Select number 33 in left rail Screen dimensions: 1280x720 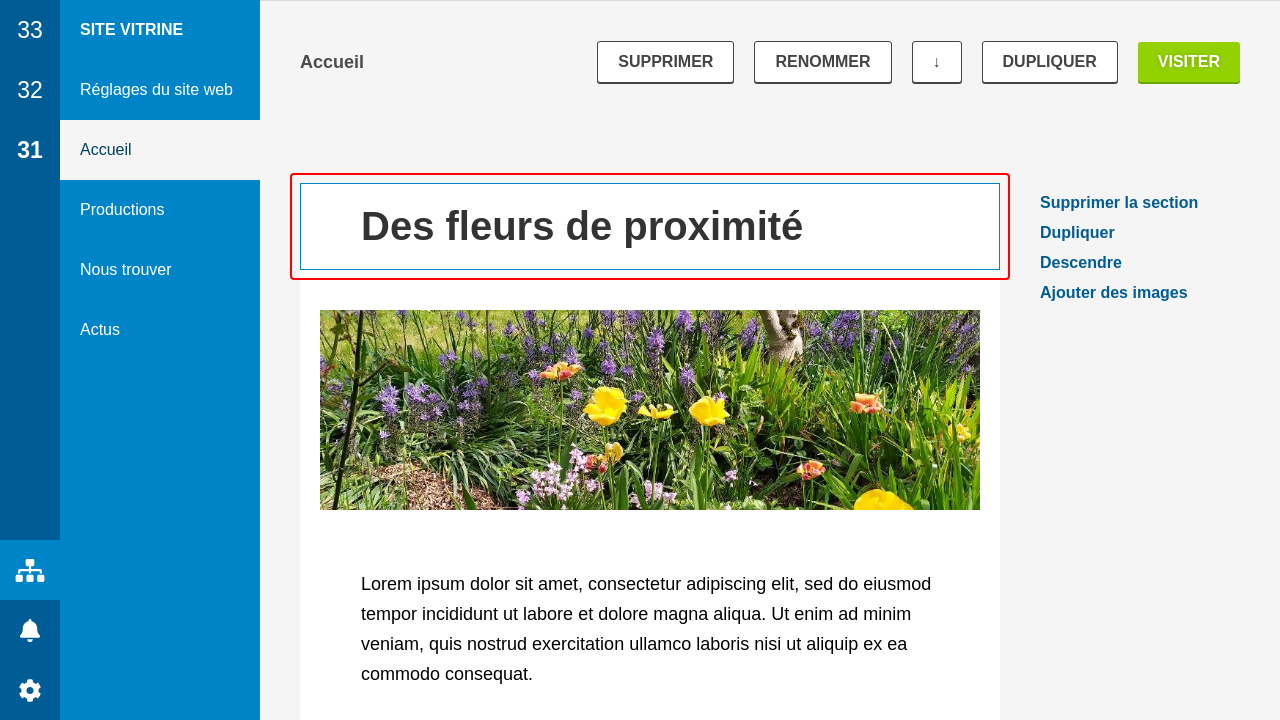30,30
